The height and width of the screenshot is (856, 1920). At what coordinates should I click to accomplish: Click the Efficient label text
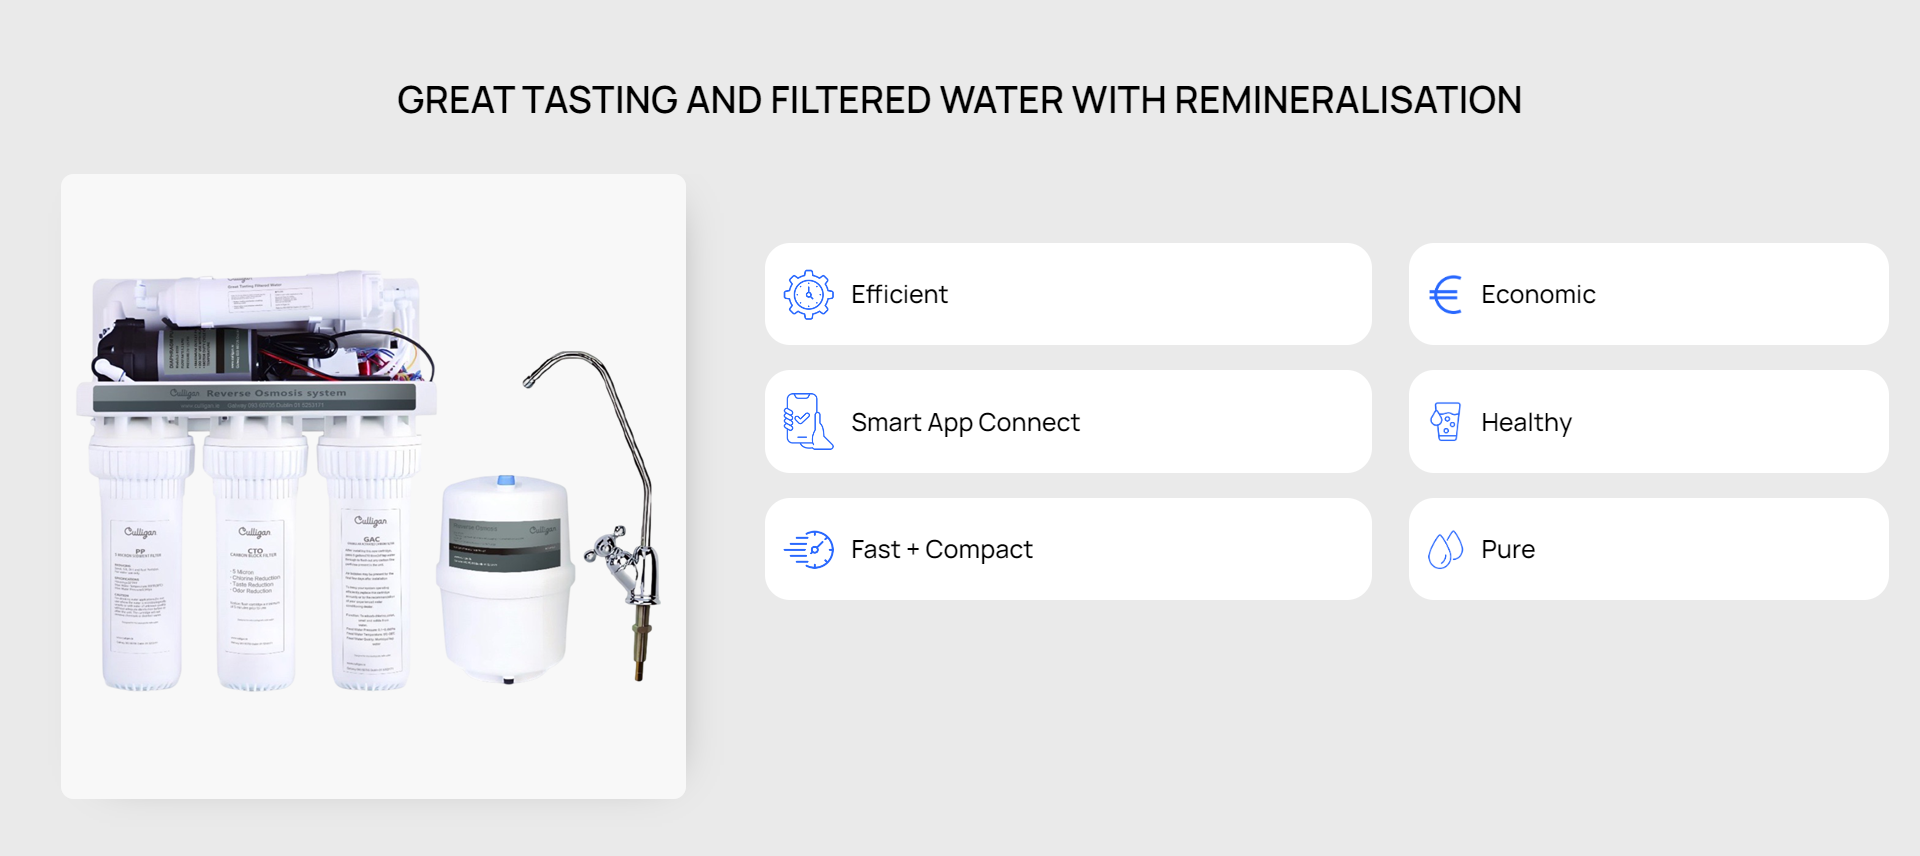pyautogui.click(x=899, y=295)
